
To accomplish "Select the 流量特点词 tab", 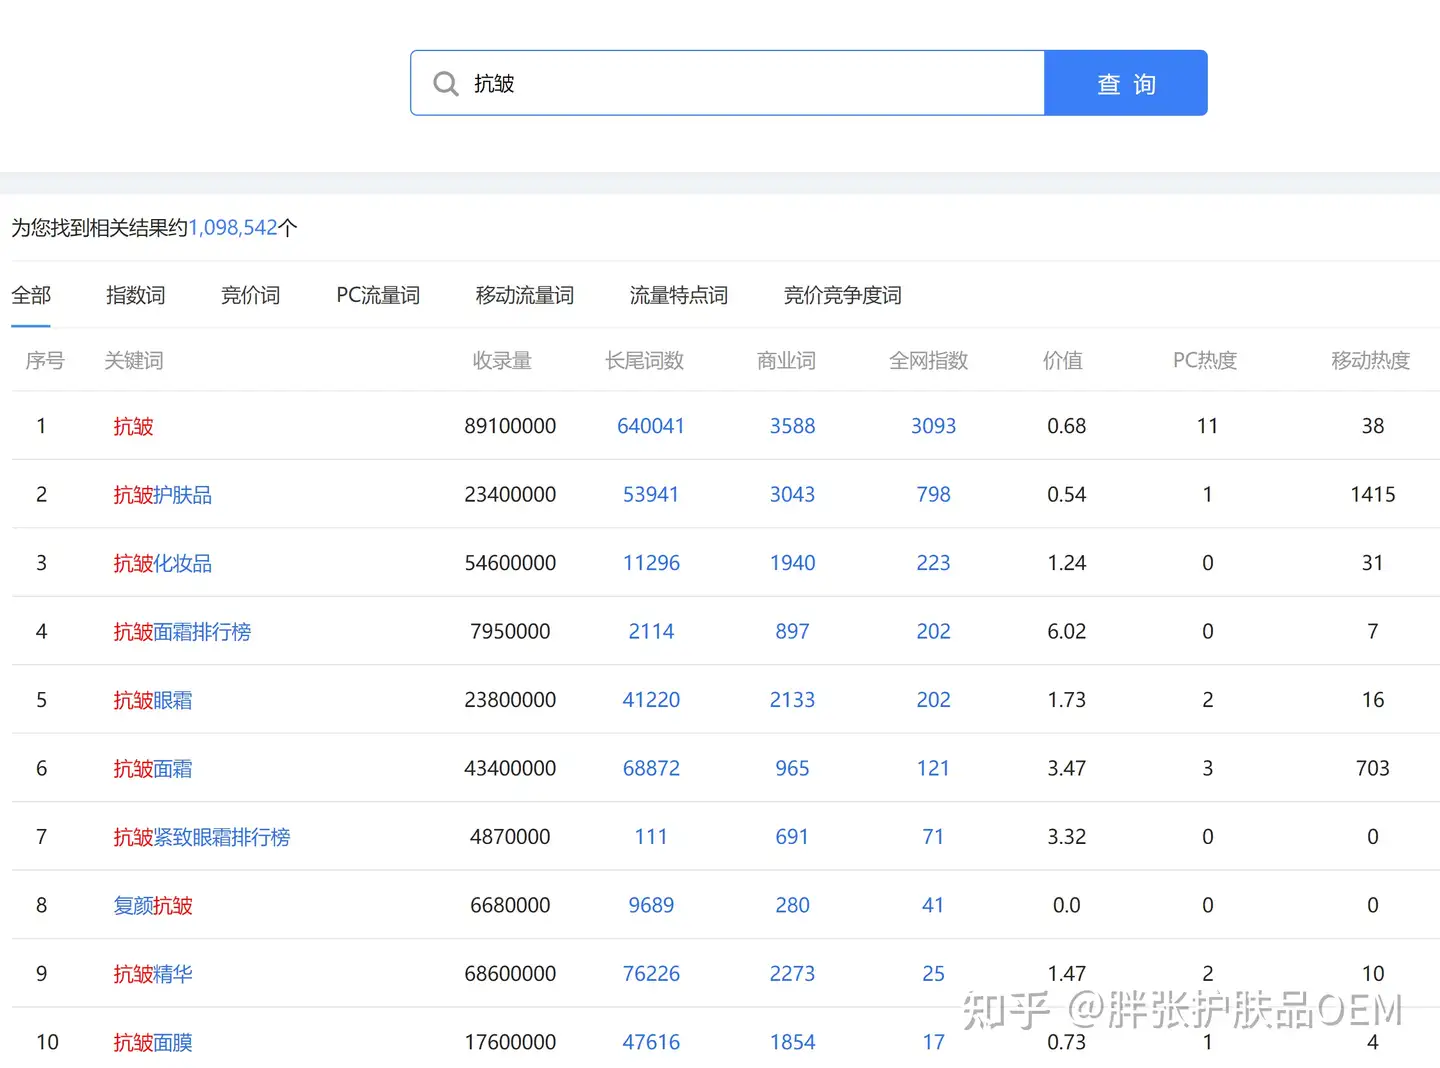I will pyautogui.click(x=679, y=295).
